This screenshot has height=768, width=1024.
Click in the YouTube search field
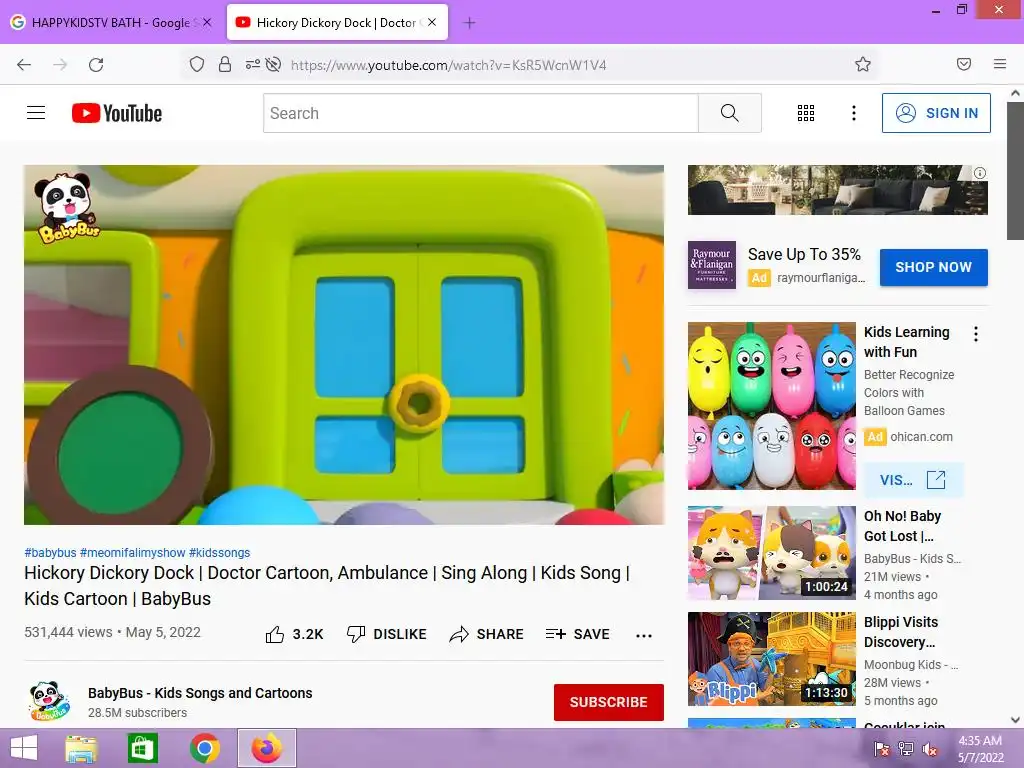click(481, 113)
